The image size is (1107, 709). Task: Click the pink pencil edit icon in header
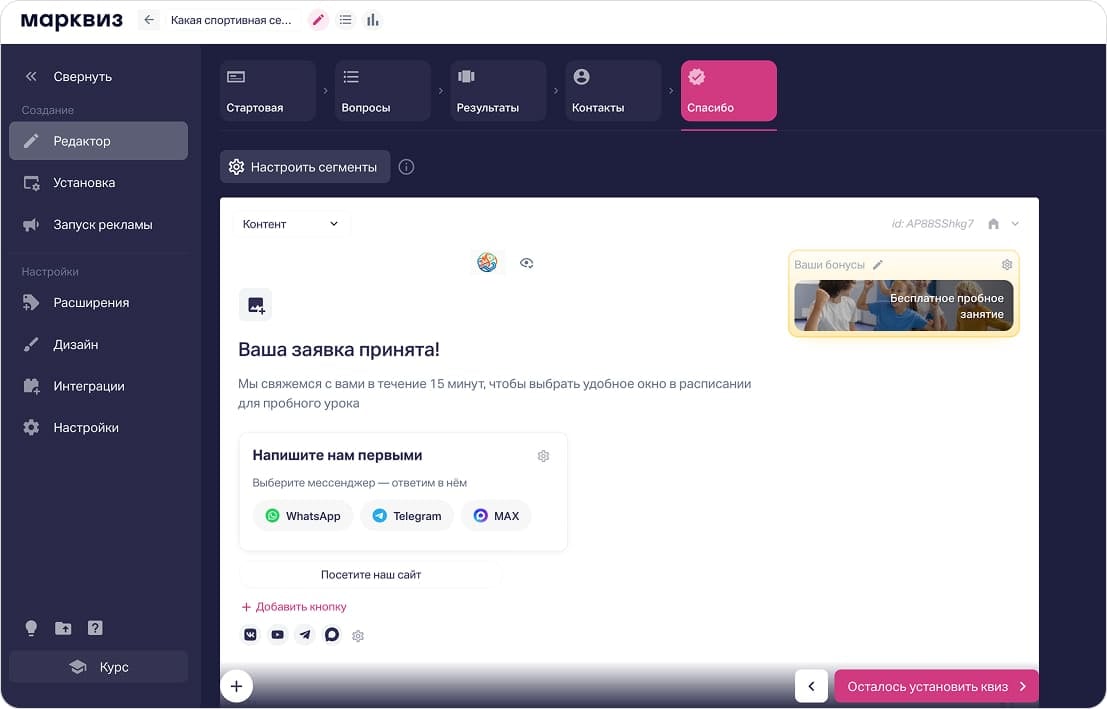pyautogui.click(x=318, y=20)
